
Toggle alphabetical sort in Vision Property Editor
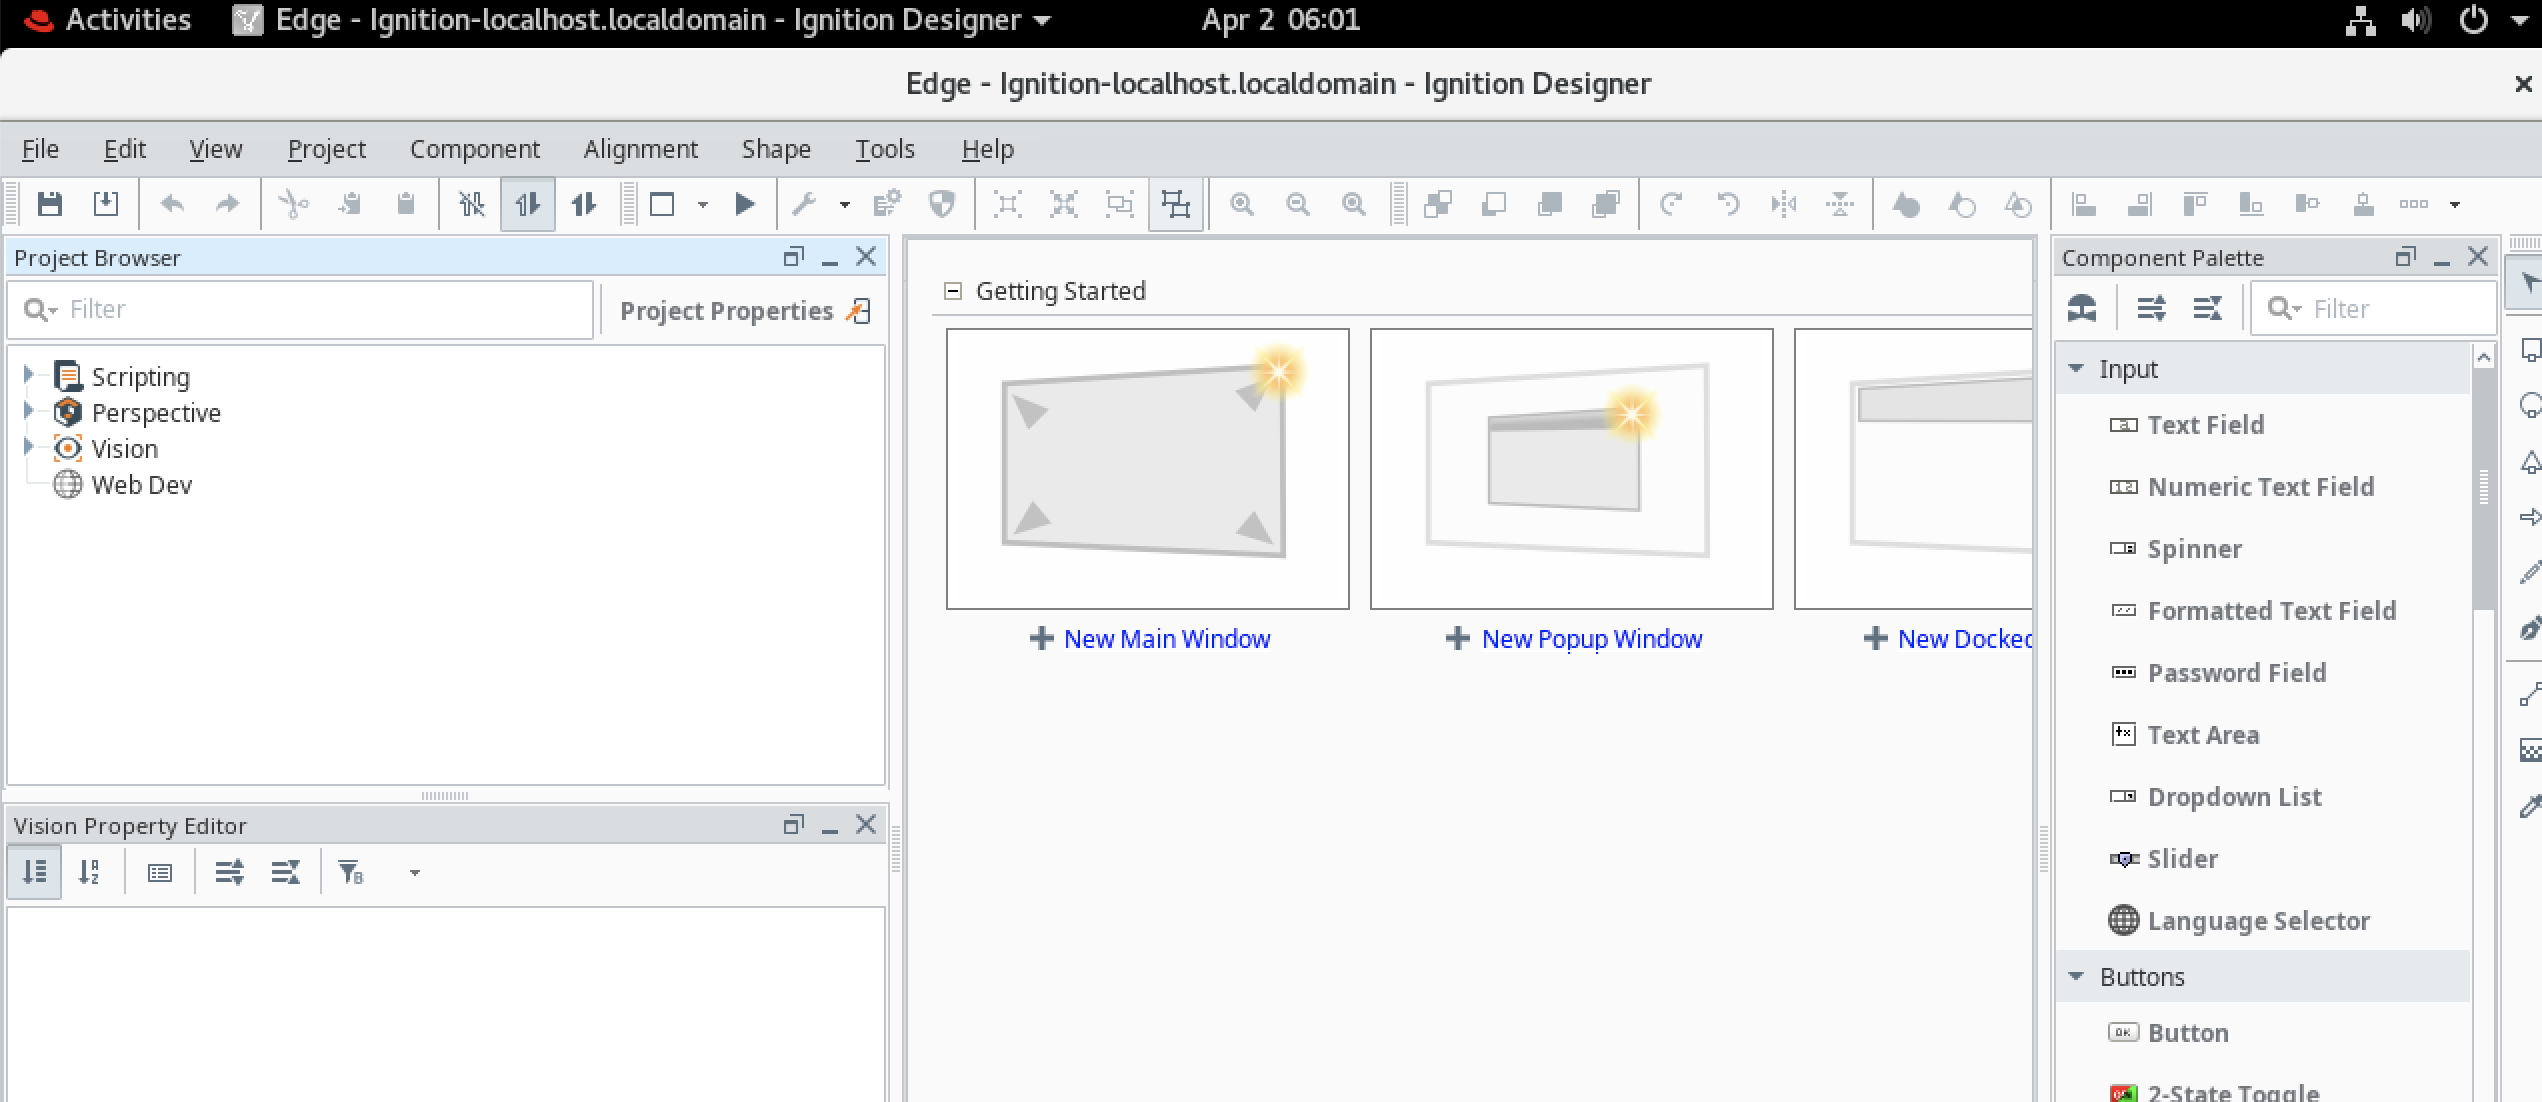coord(90,872)
